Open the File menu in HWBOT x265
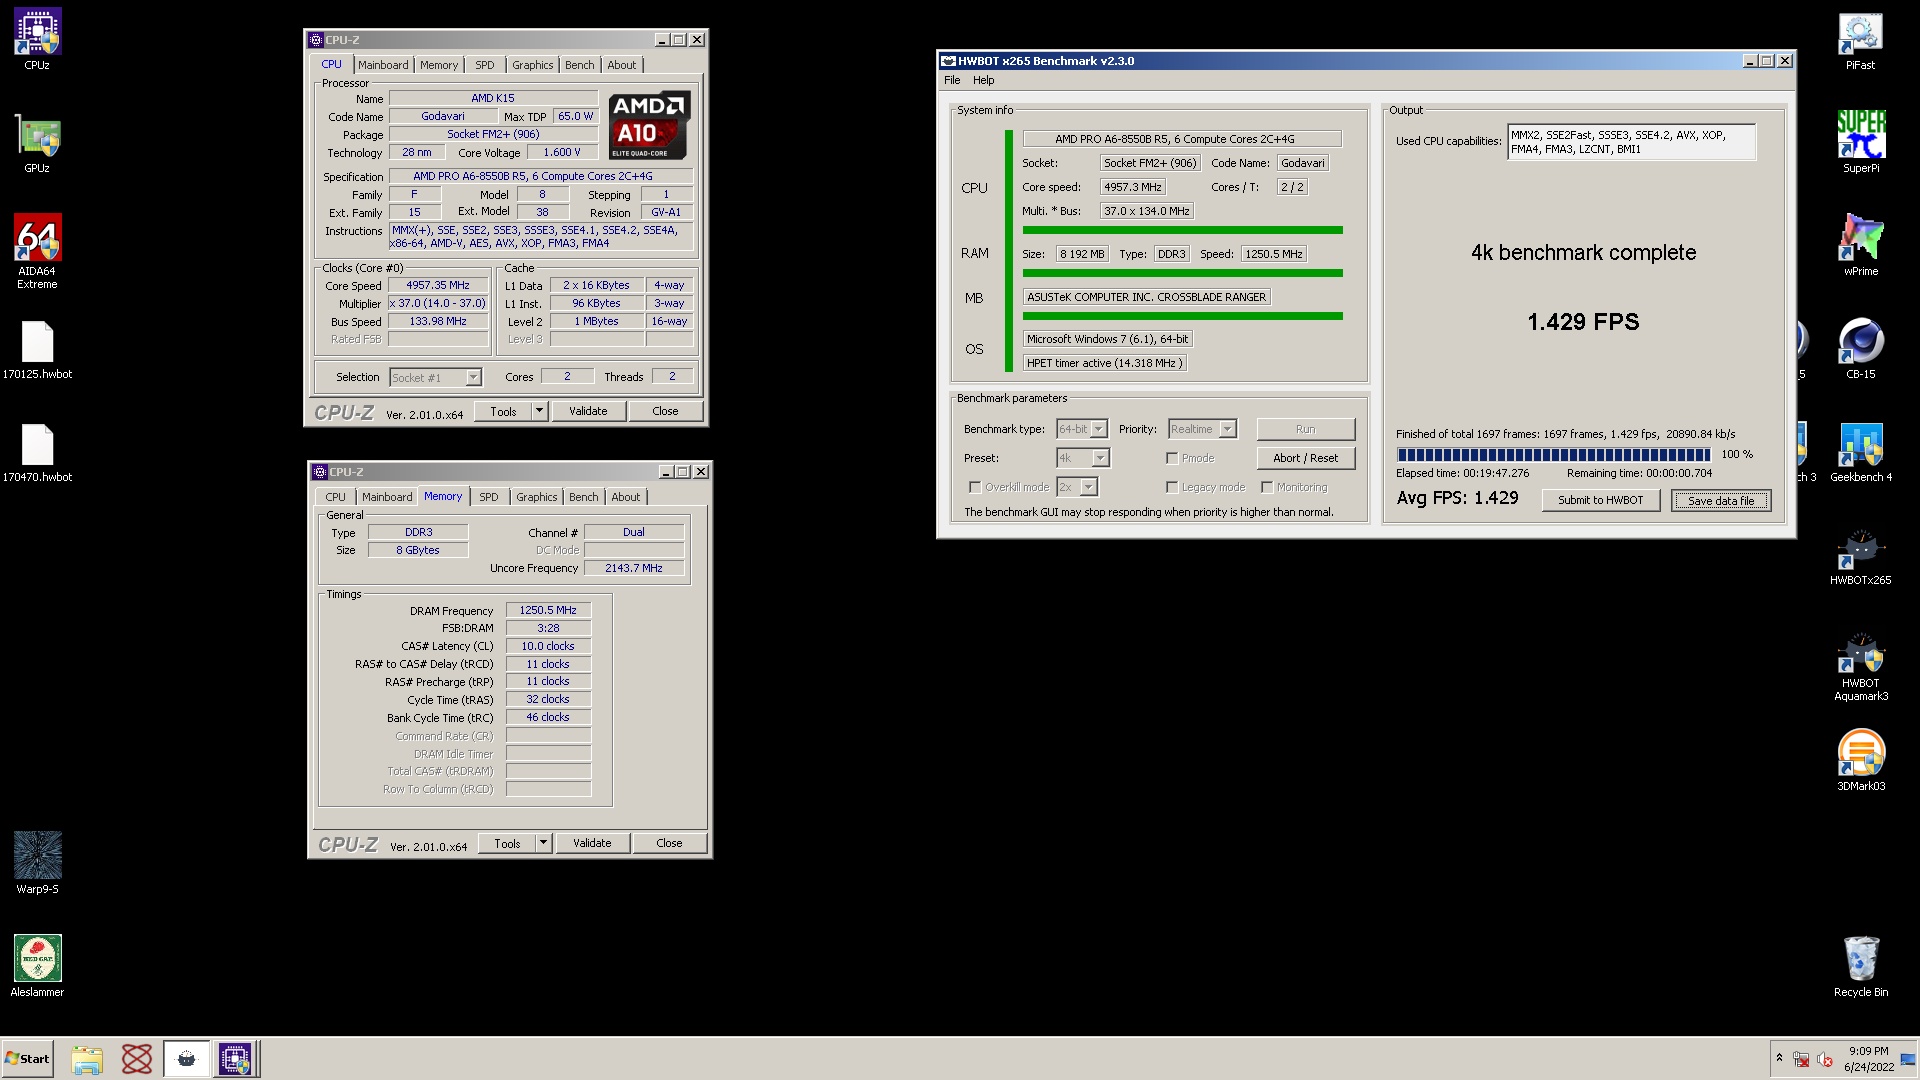 (952, 80)
